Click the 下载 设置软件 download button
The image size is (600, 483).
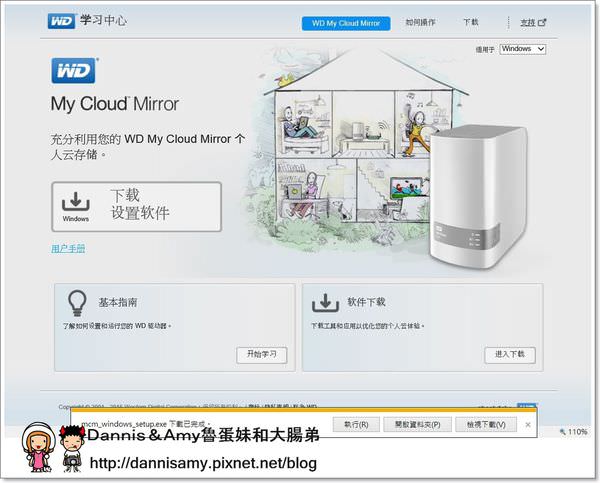click(x=137, y=207)
